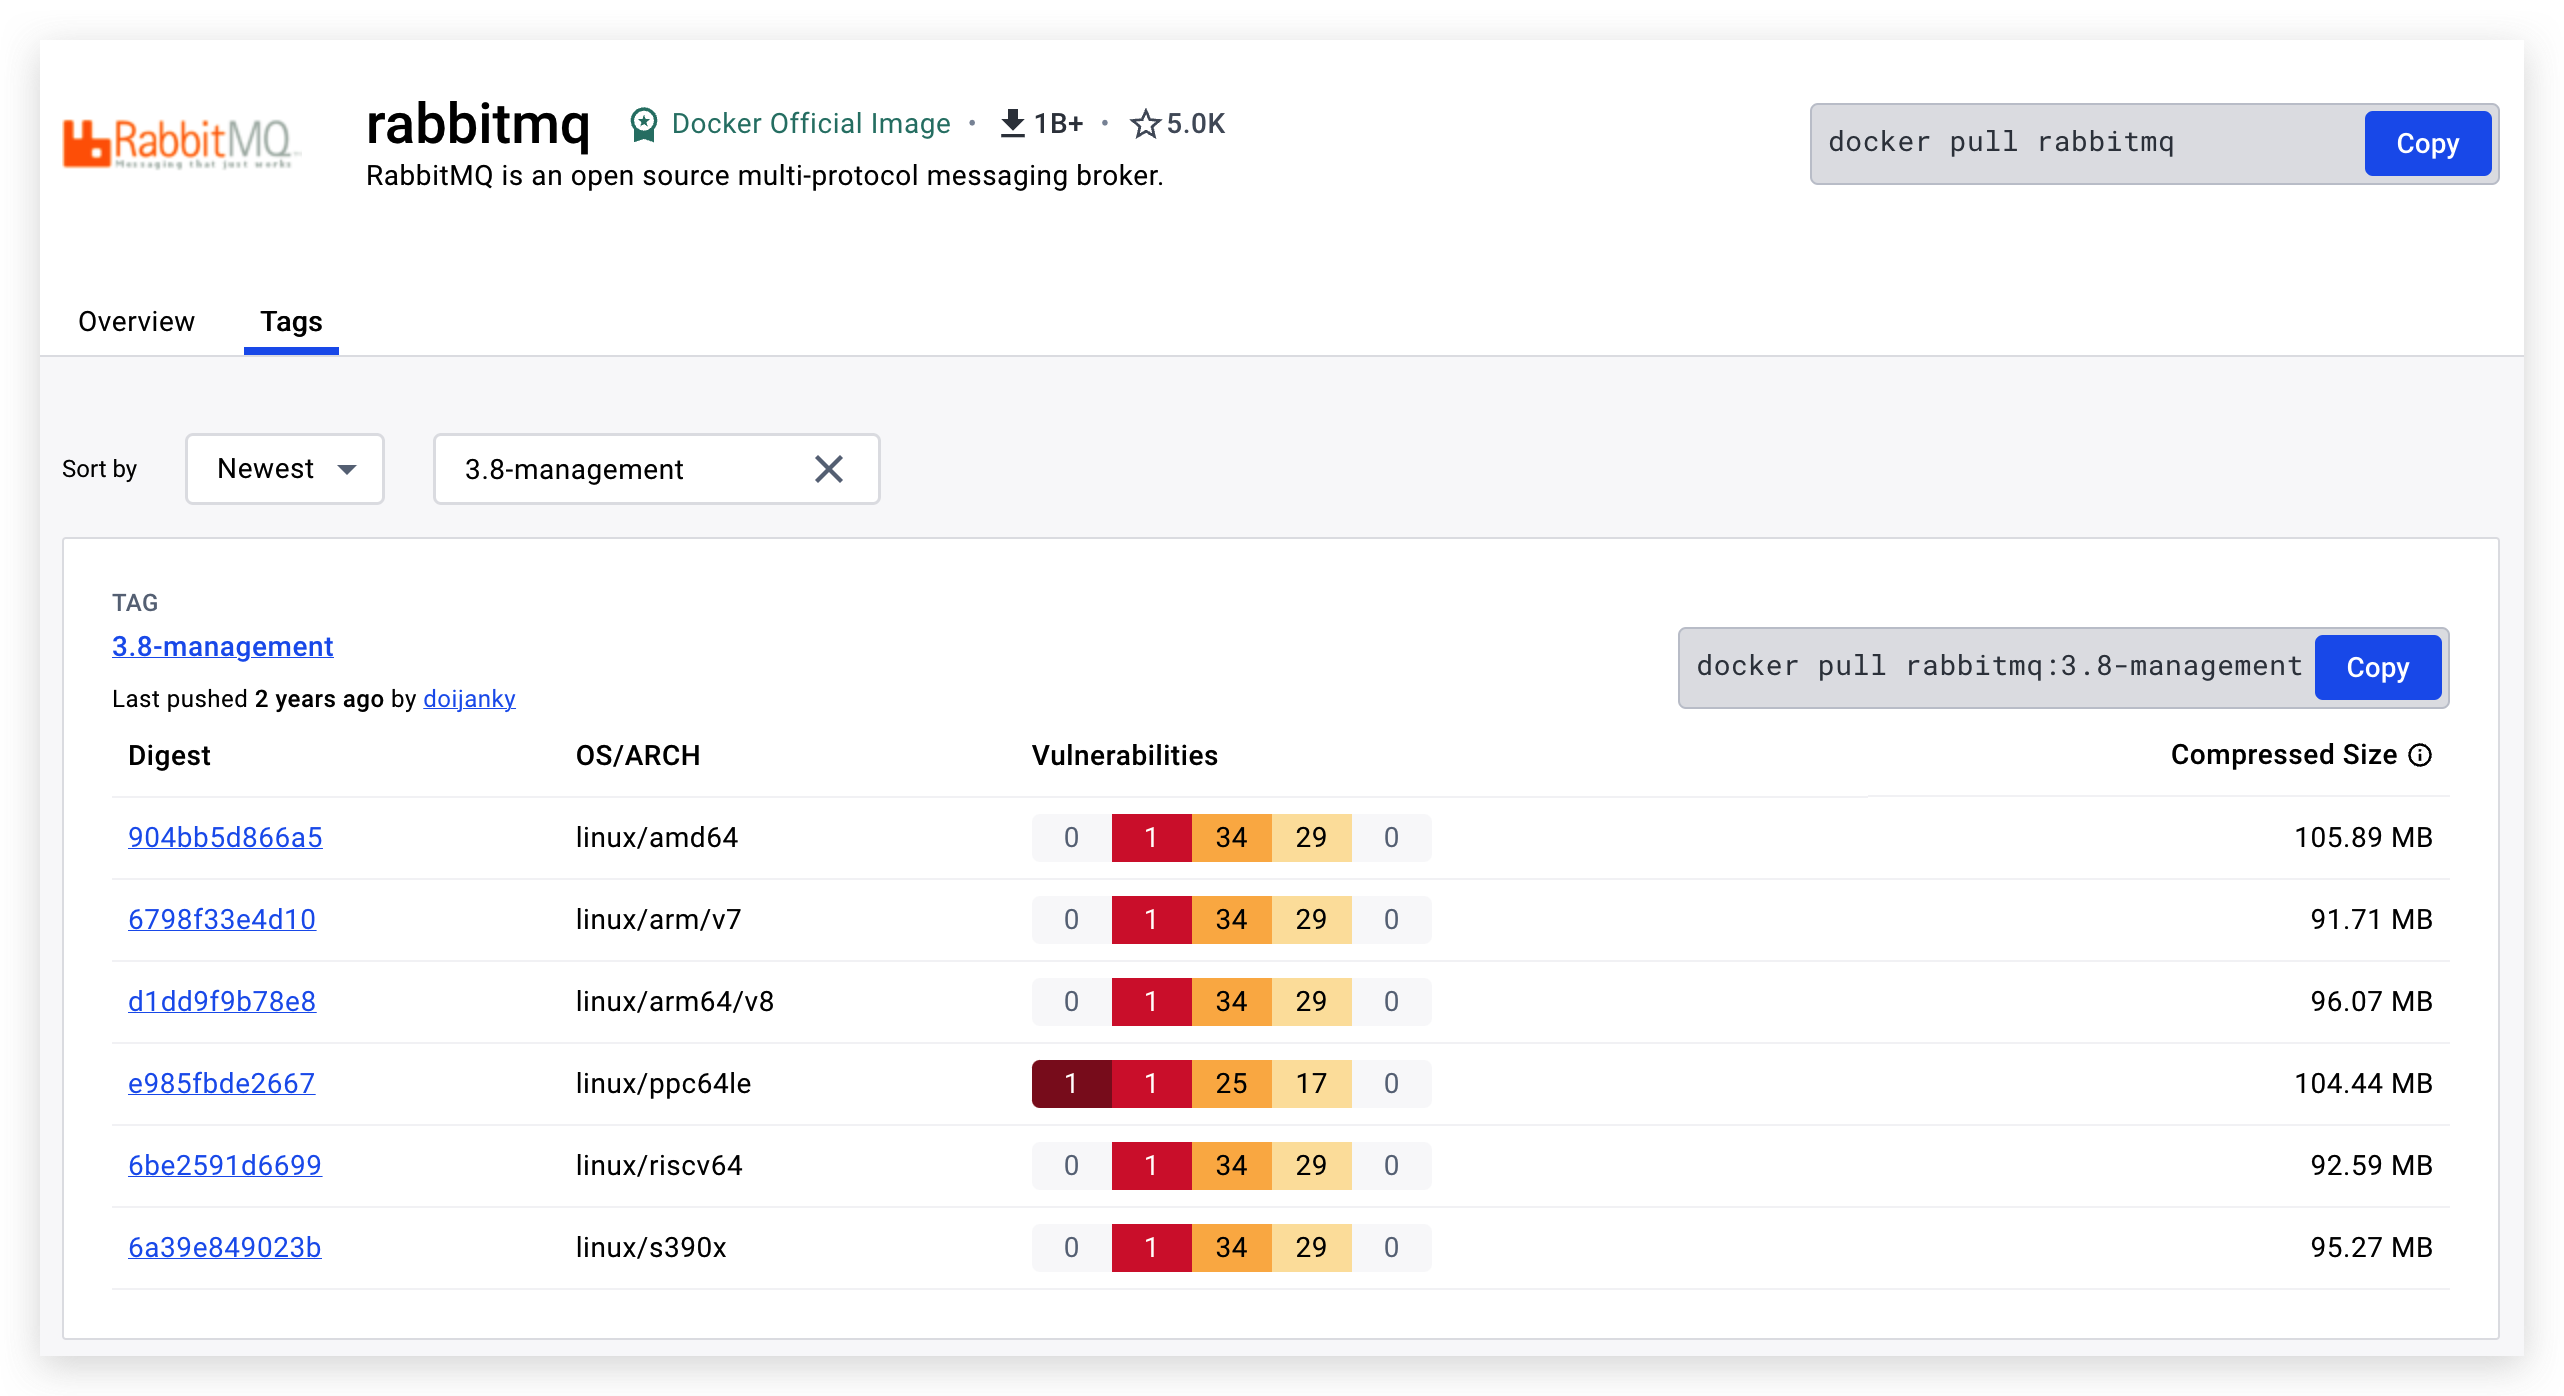2564x1396 pixels.
Task: Click orange 34 swatch in linux/s390x row
Action: pos(1232,1248)
